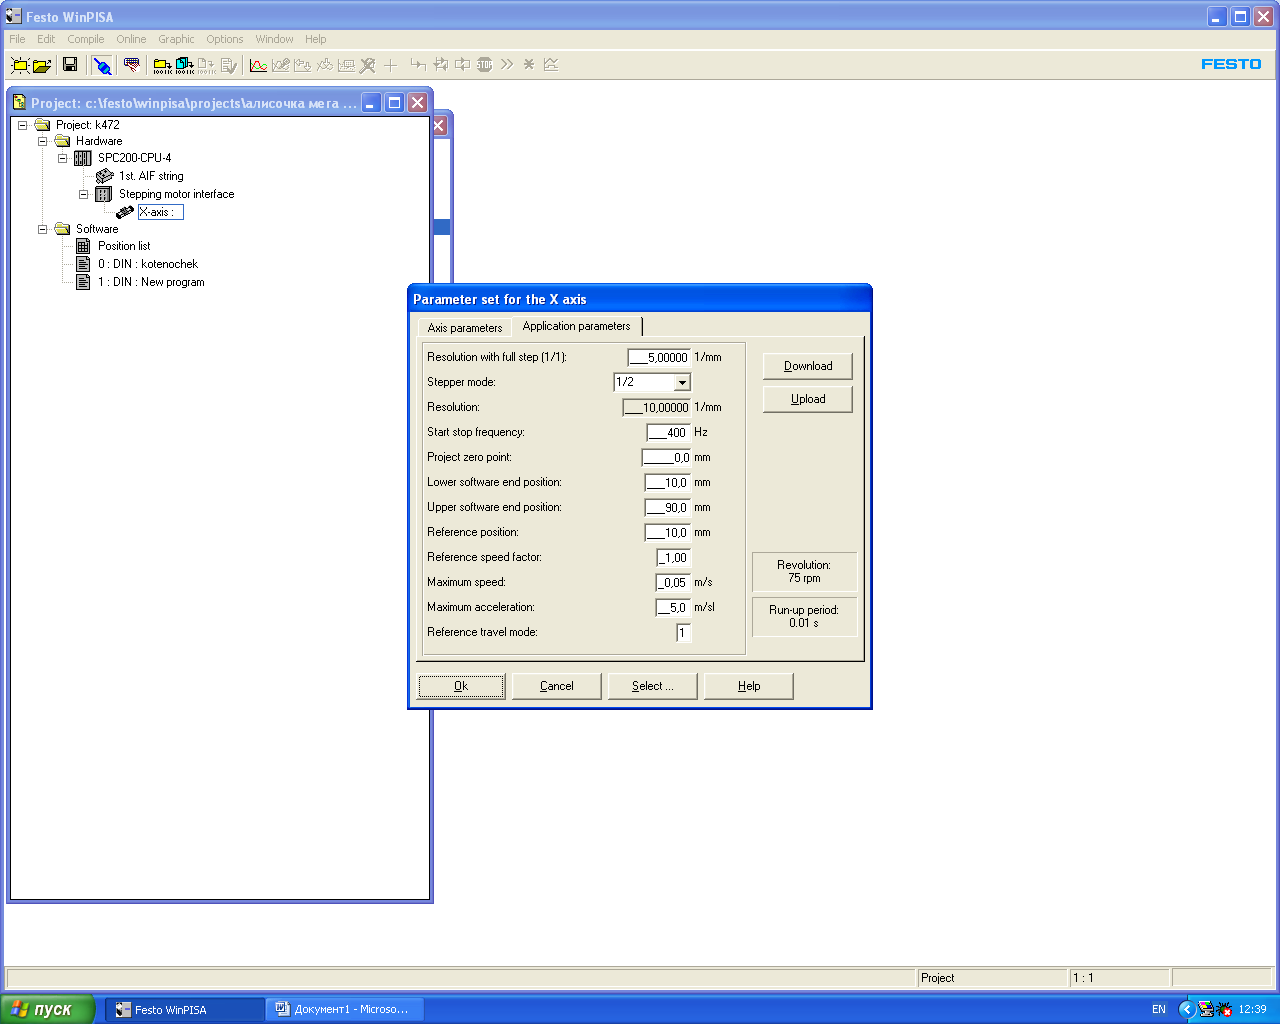Screen dimensions: 1280x1024
Task: Click the Open project folder toolbar icon
Action: [x=42, y=65]
